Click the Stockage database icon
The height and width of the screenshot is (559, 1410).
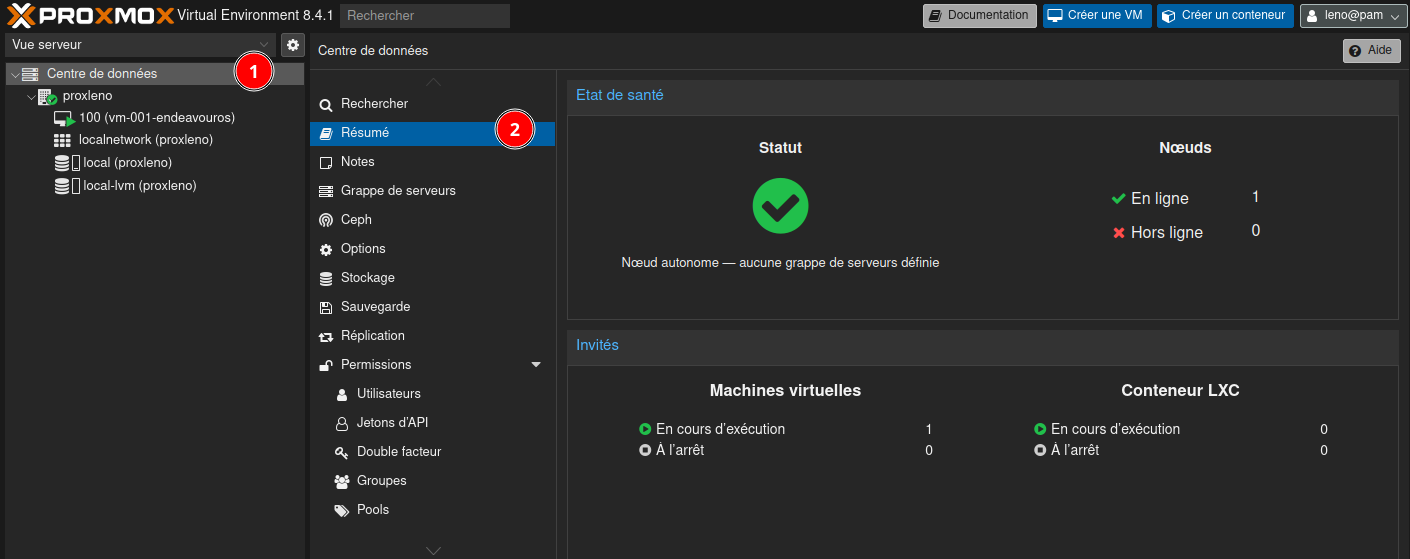[325, 278]
